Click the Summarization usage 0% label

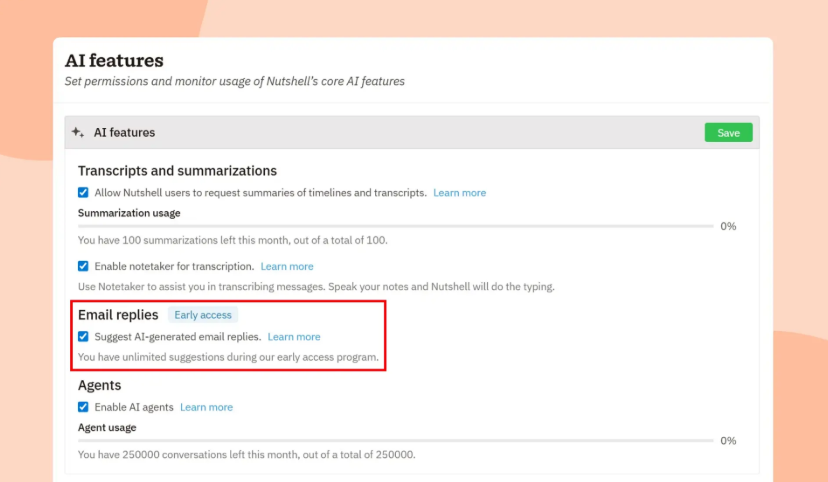[x=728, y=227]
